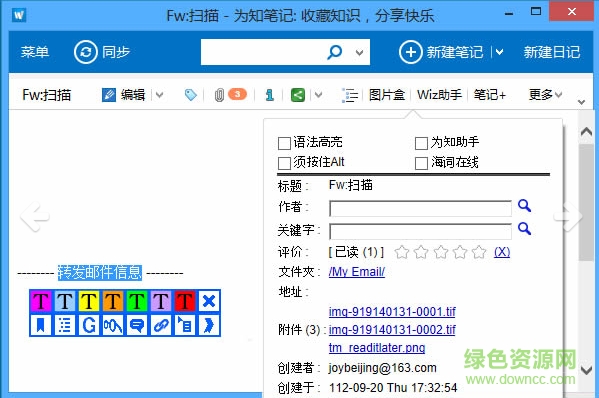
Task: Click the G search icon
Action: pyautogui.click(x=89, y=325)
